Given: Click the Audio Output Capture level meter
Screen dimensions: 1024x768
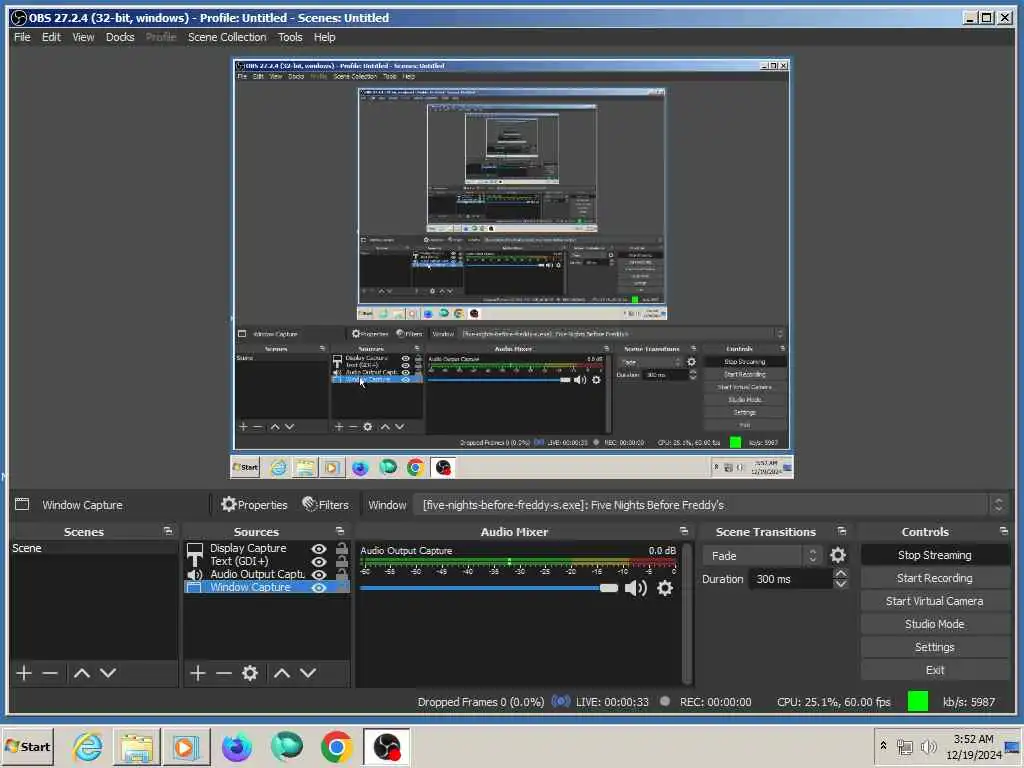Looking at the screenshot, I should [x=519, y=562].
